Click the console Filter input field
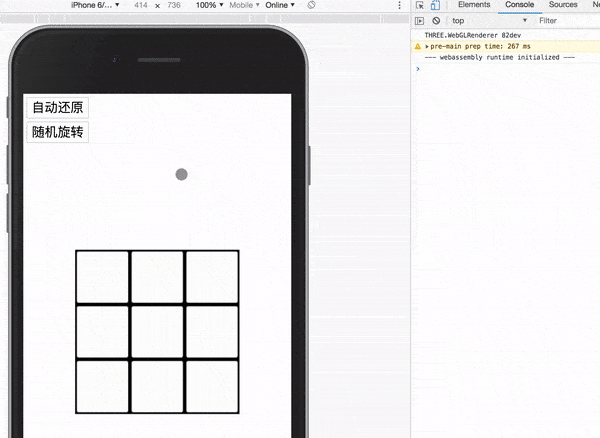600x438 pixels. [568, 21]
